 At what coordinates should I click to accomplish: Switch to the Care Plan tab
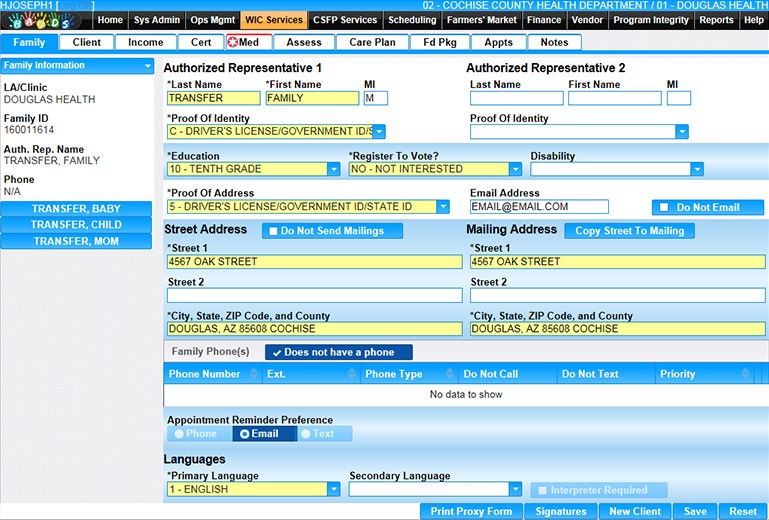372,42
